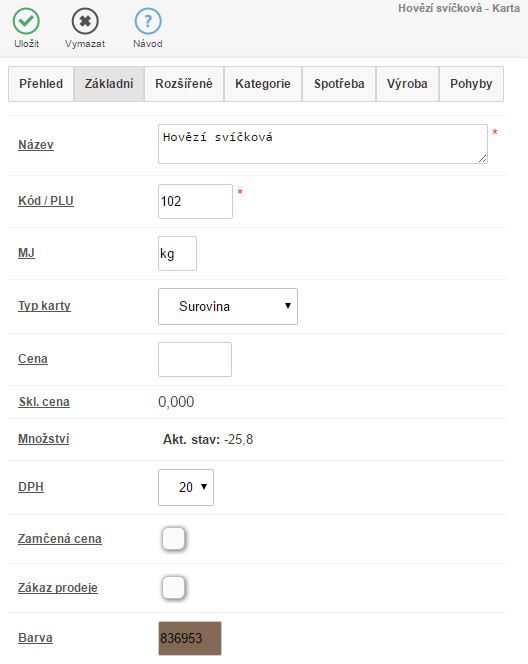This screenshot has width=528, height=664.
Task: Open the Typ karty Surovina dropdown
Action: click(228, 307)
